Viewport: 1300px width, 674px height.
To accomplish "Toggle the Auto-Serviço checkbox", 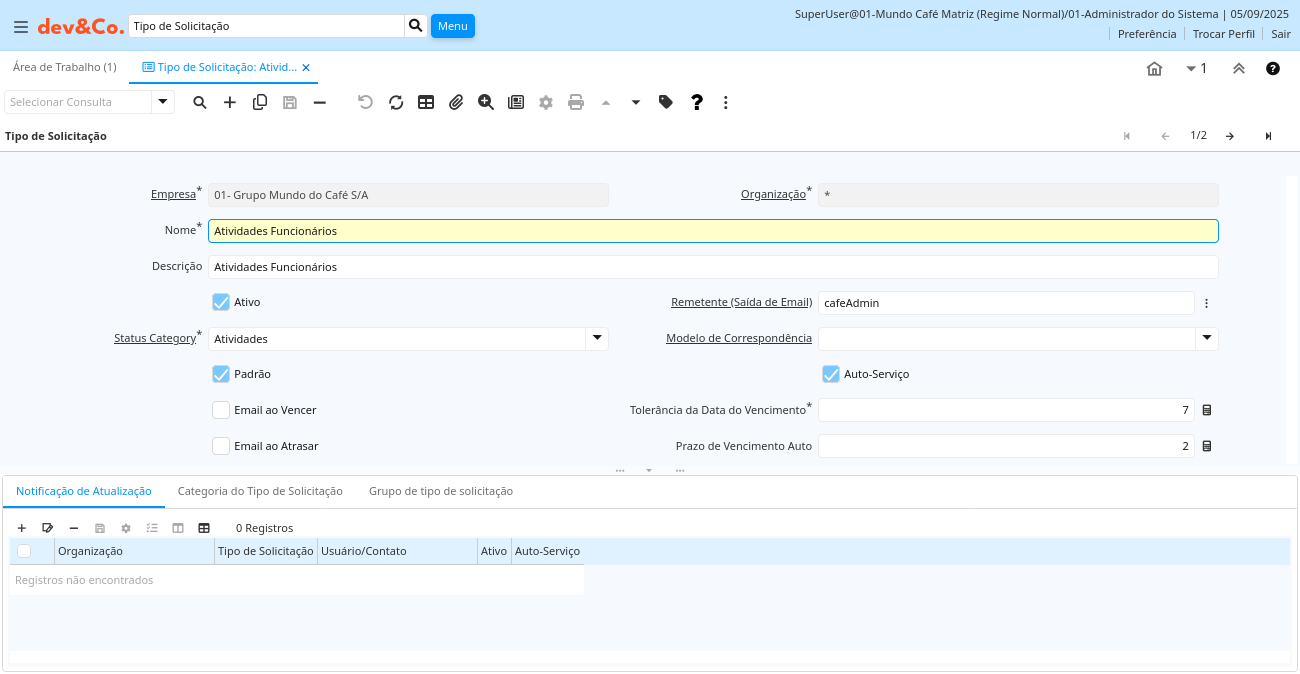I will click(x=831, y=374).
